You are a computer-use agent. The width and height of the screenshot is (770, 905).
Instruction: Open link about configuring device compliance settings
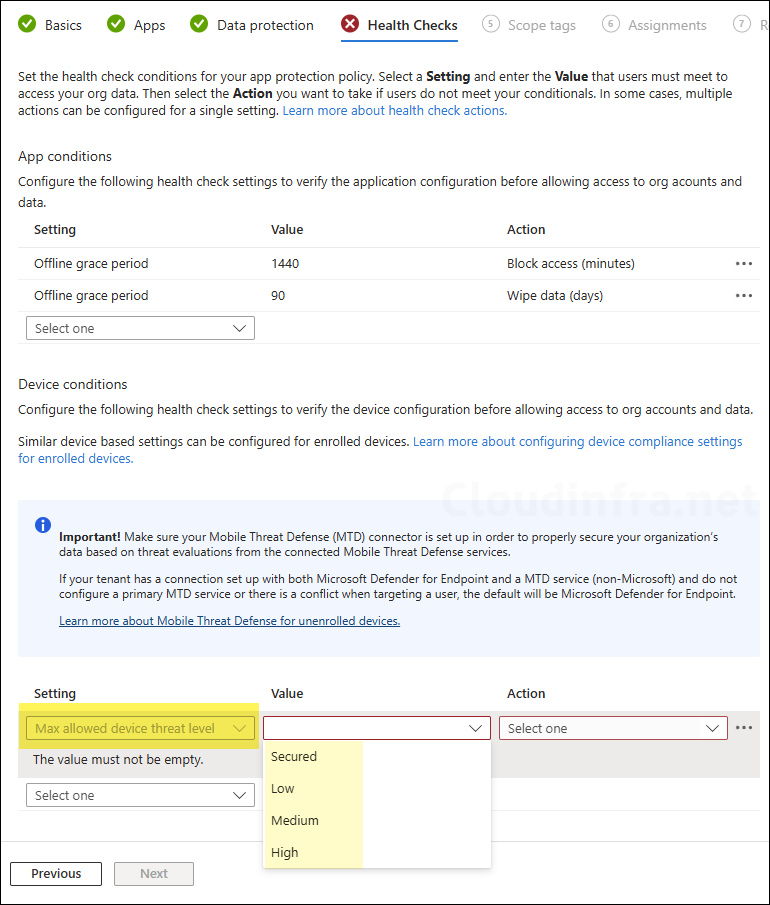pos(380,450)
